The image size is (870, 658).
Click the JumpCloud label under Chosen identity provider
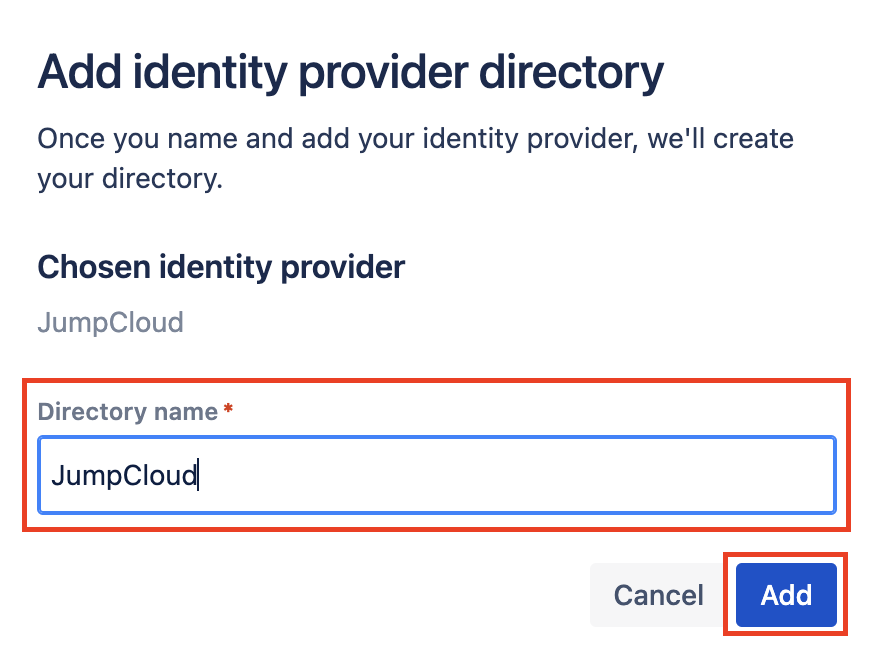click(110, 322)
